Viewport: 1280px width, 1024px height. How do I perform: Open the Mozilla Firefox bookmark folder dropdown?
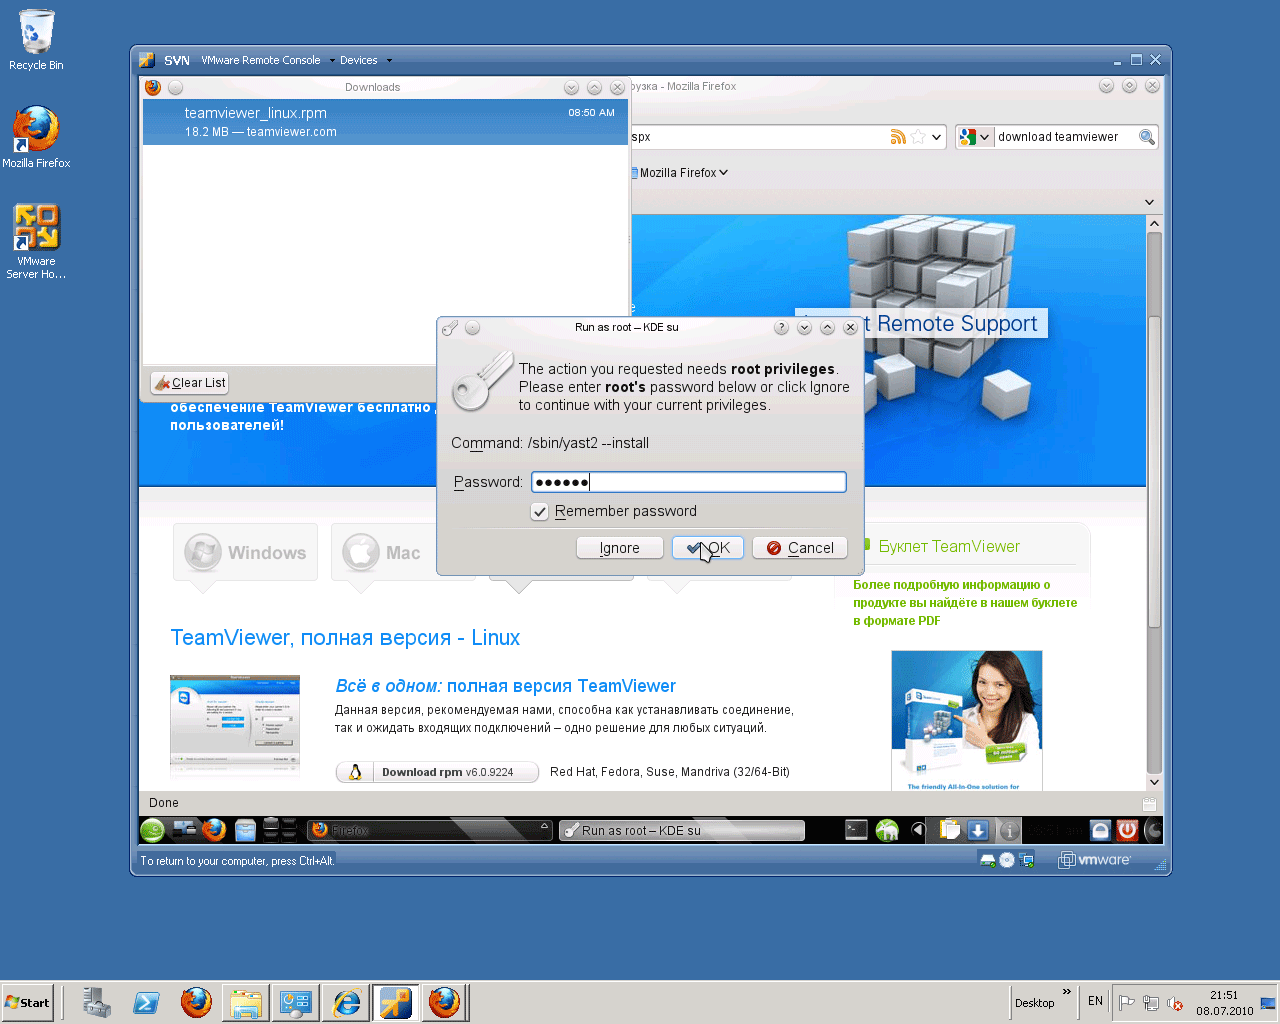click(679, 173)
